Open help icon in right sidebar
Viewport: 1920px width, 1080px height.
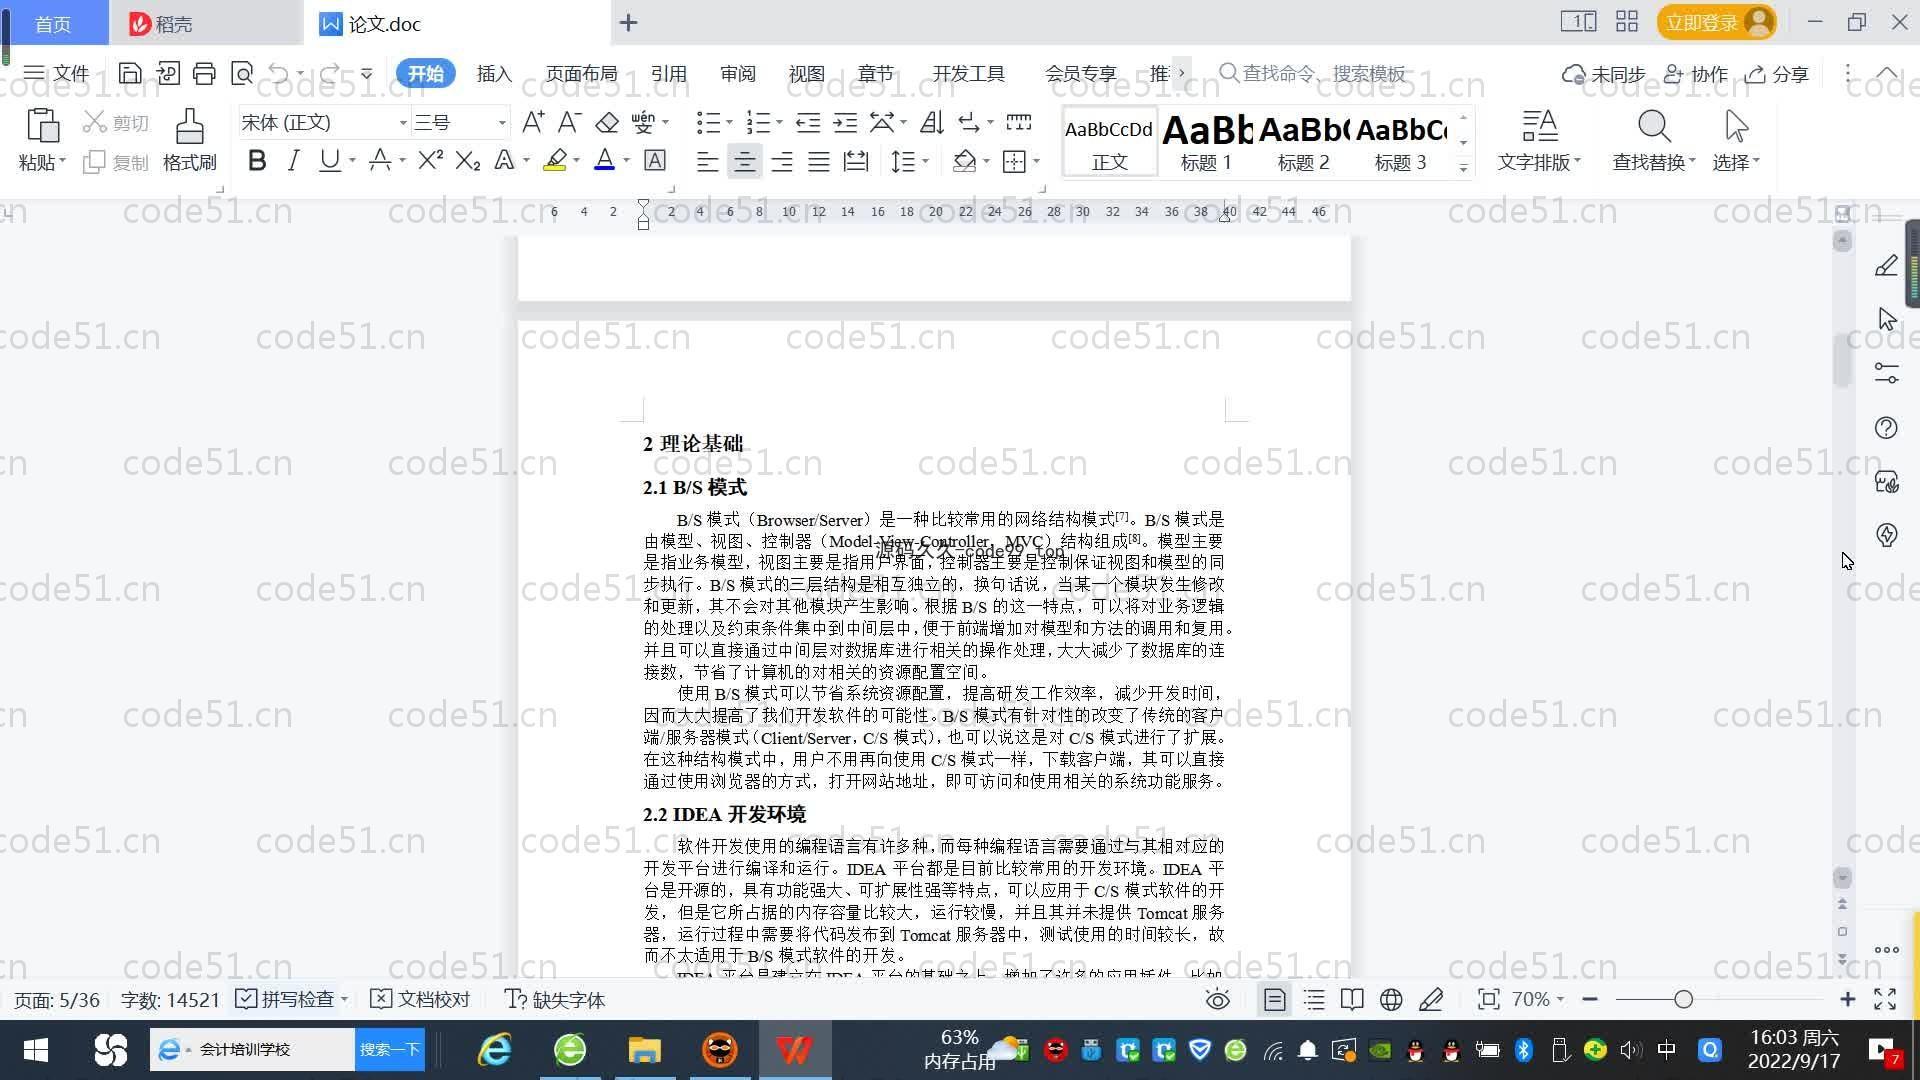click(1886, 428)
